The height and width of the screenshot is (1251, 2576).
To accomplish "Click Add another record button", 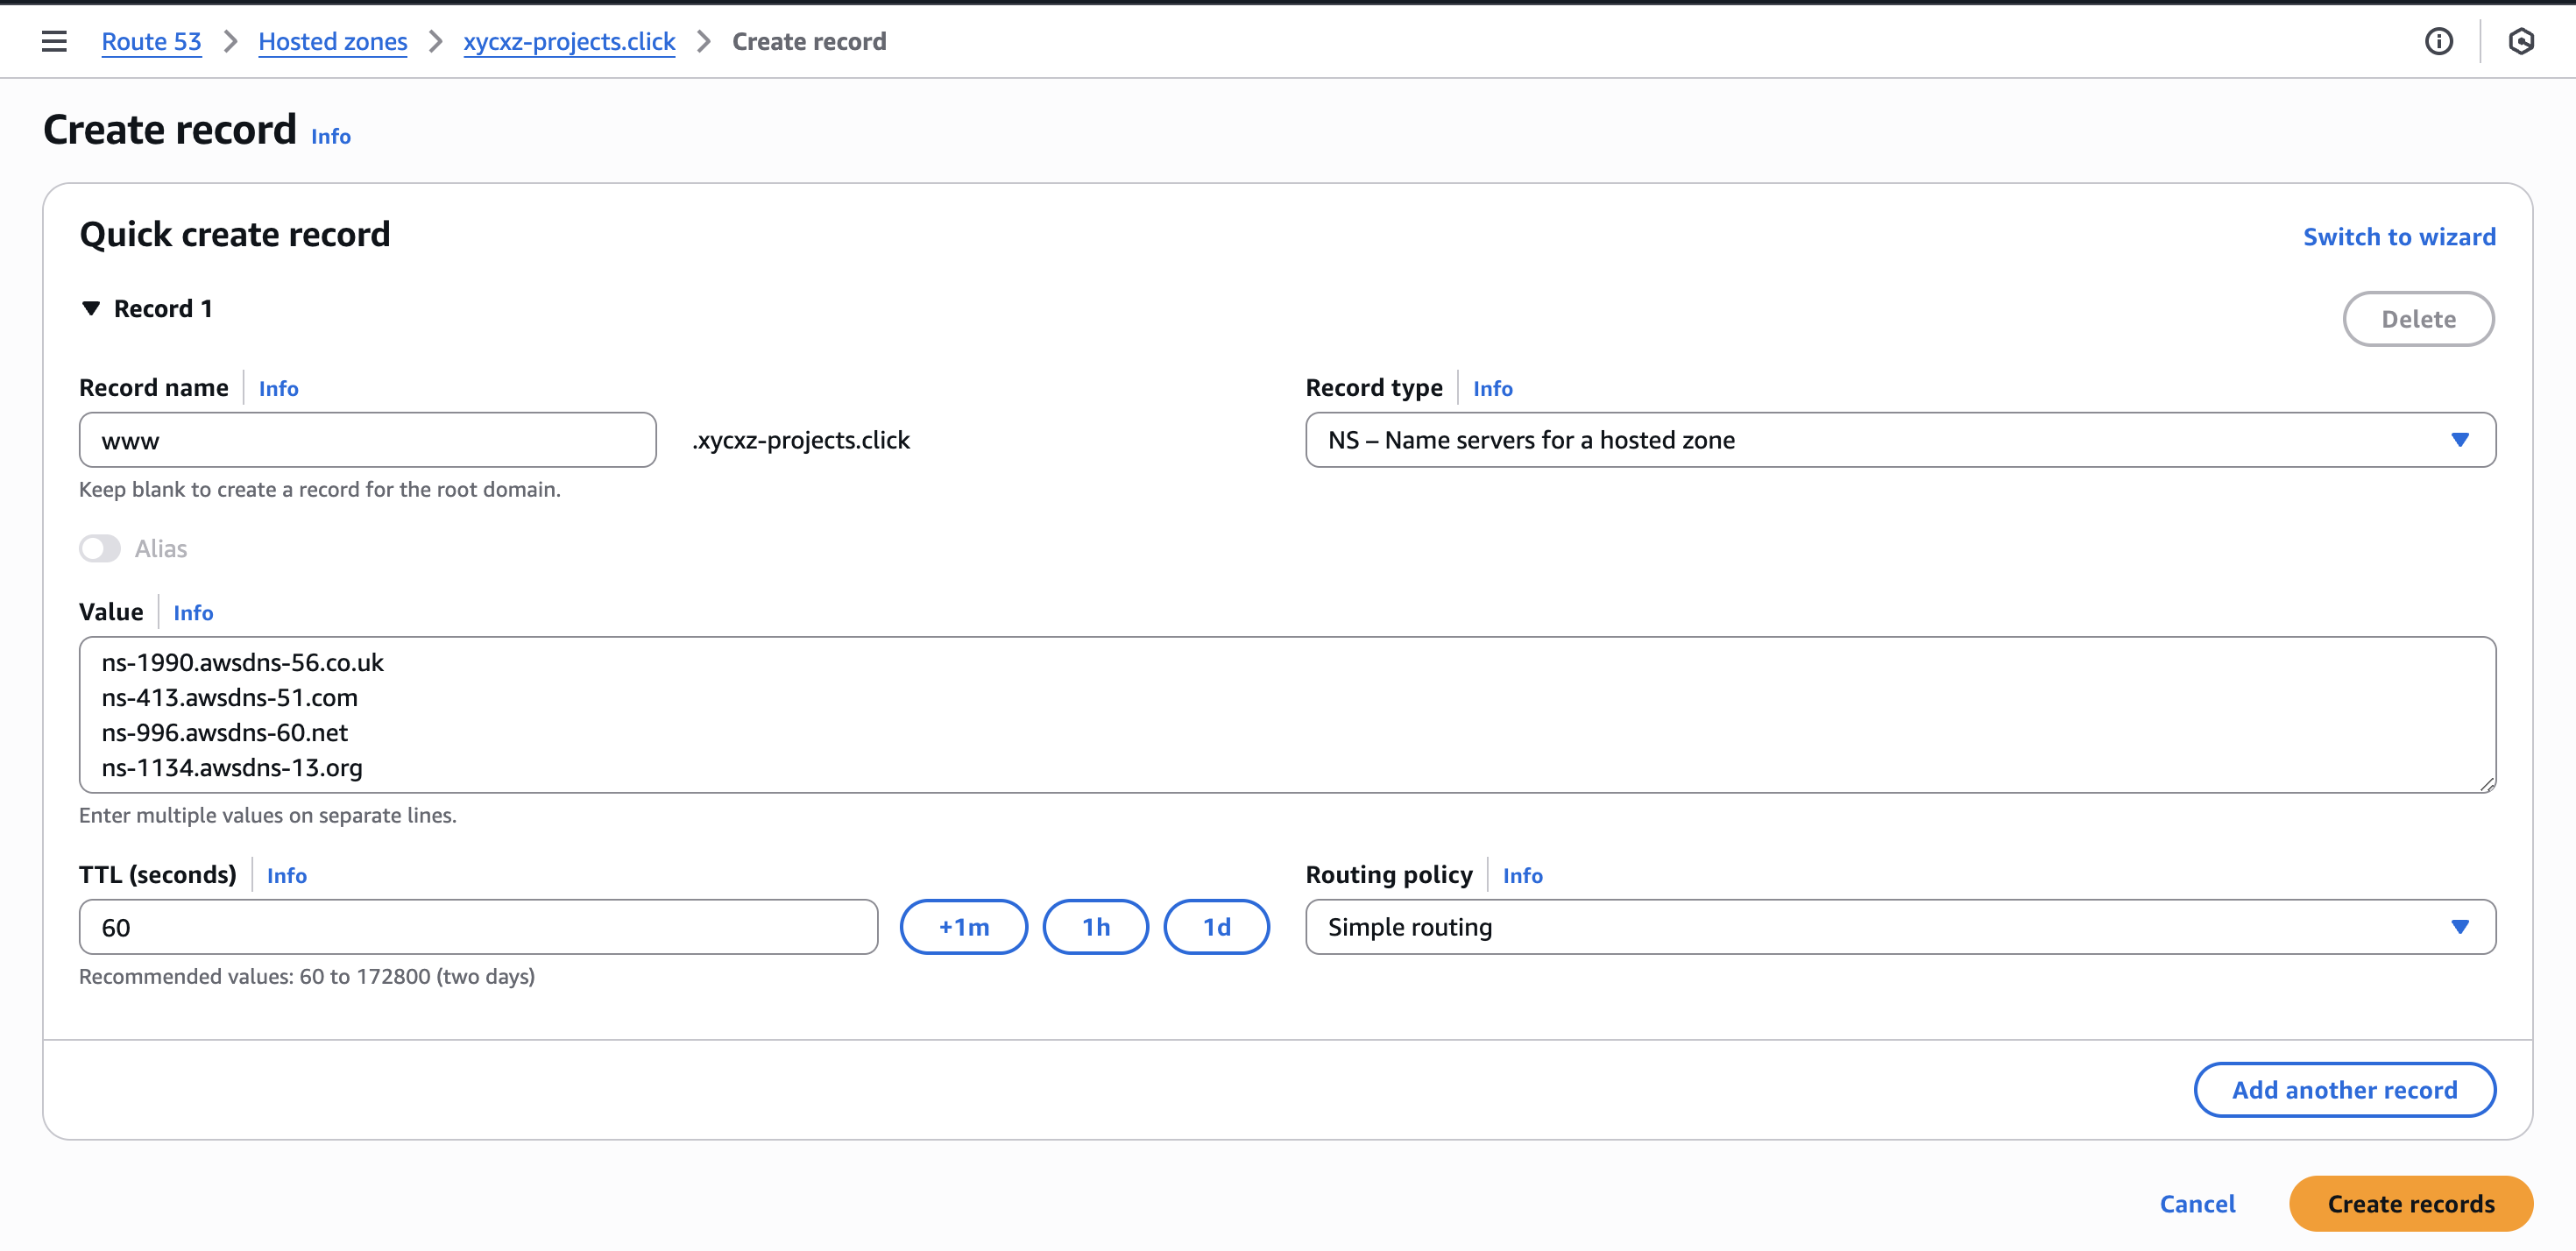I will coord(2343,1090).
